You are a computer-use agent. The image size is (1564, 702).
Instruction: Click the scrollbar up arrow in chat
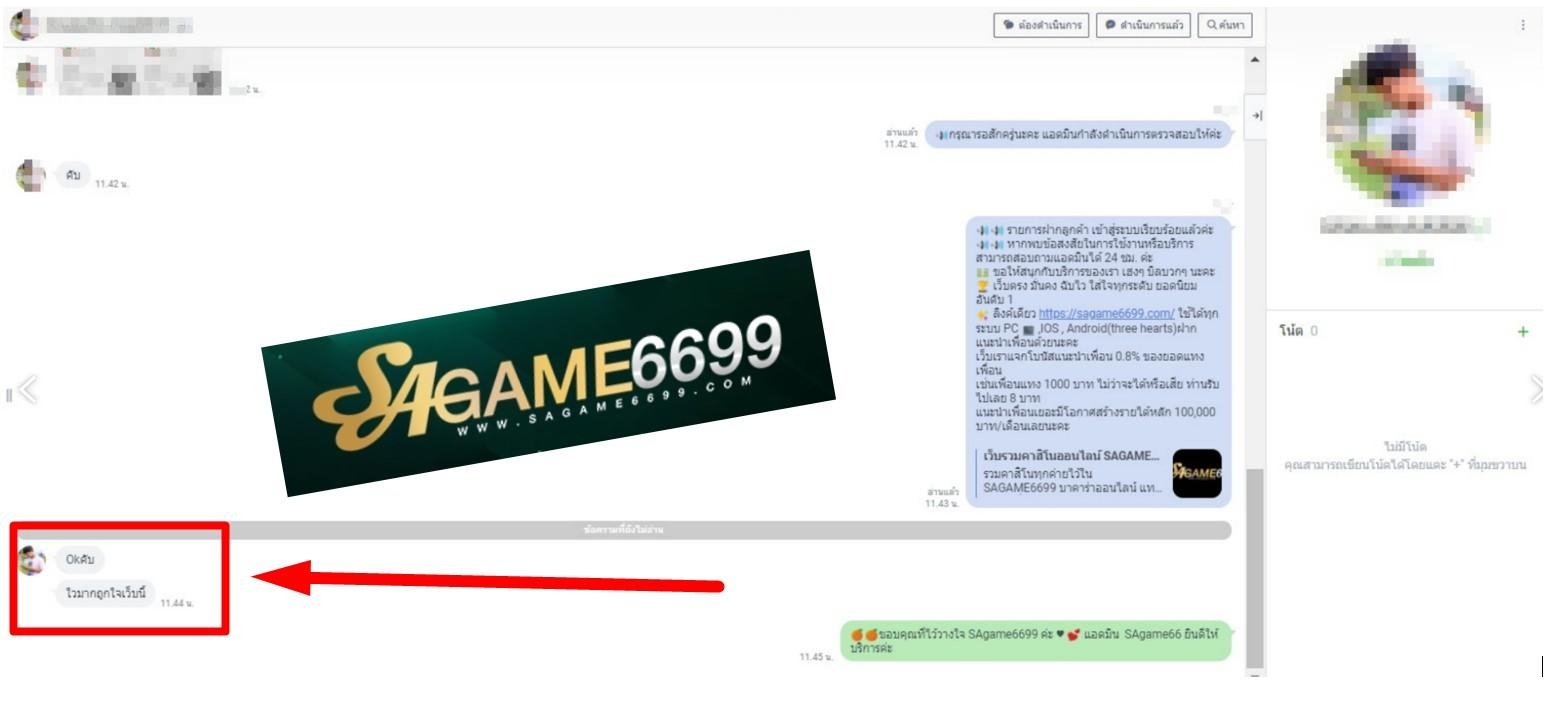pos(1256,60)
